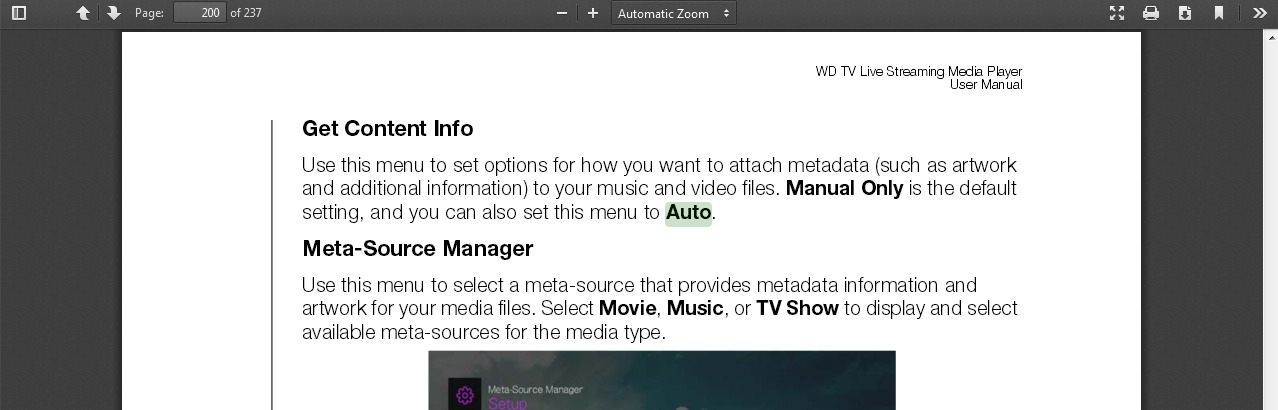Click the page number field showing 200
The width and height of the screenshot is (1278, 410).
pos(199,13)
